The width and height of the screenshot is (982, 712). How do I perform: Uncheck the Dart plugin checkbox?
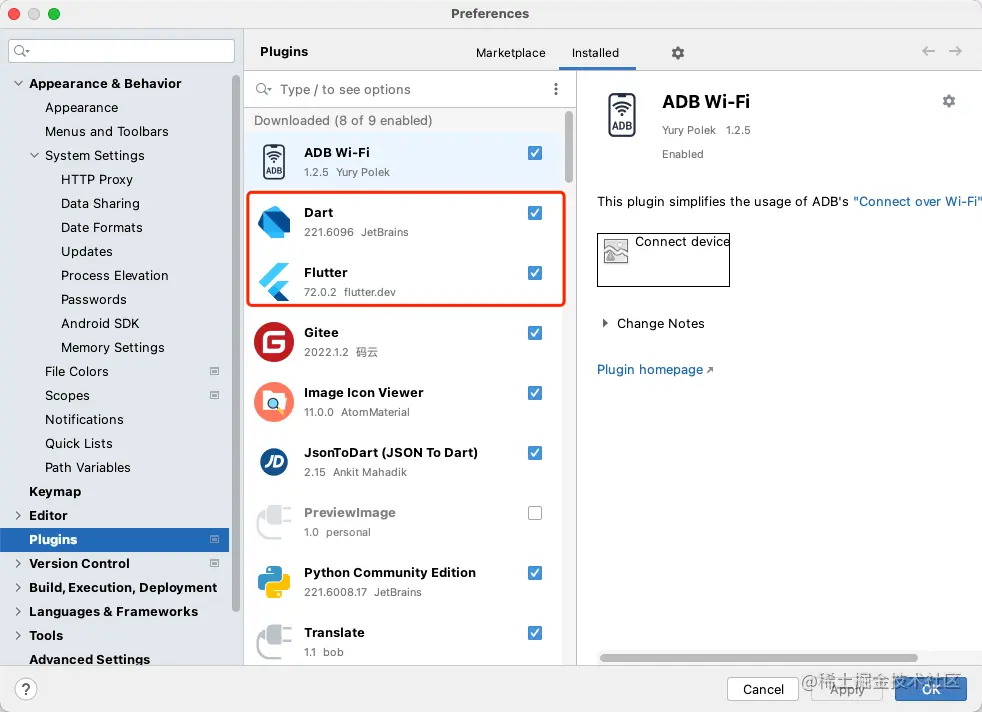535,213
